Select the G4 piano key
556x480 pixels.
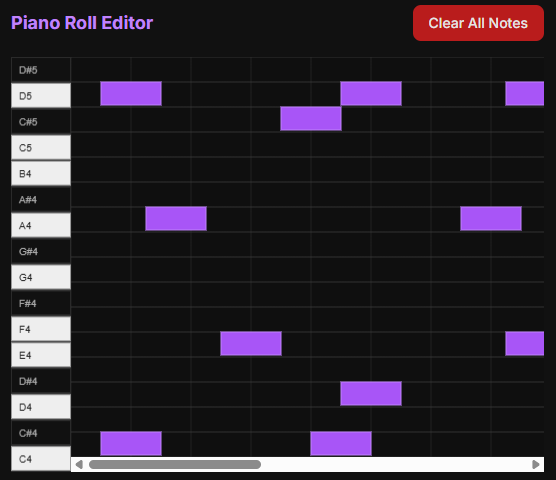[41, 277]
